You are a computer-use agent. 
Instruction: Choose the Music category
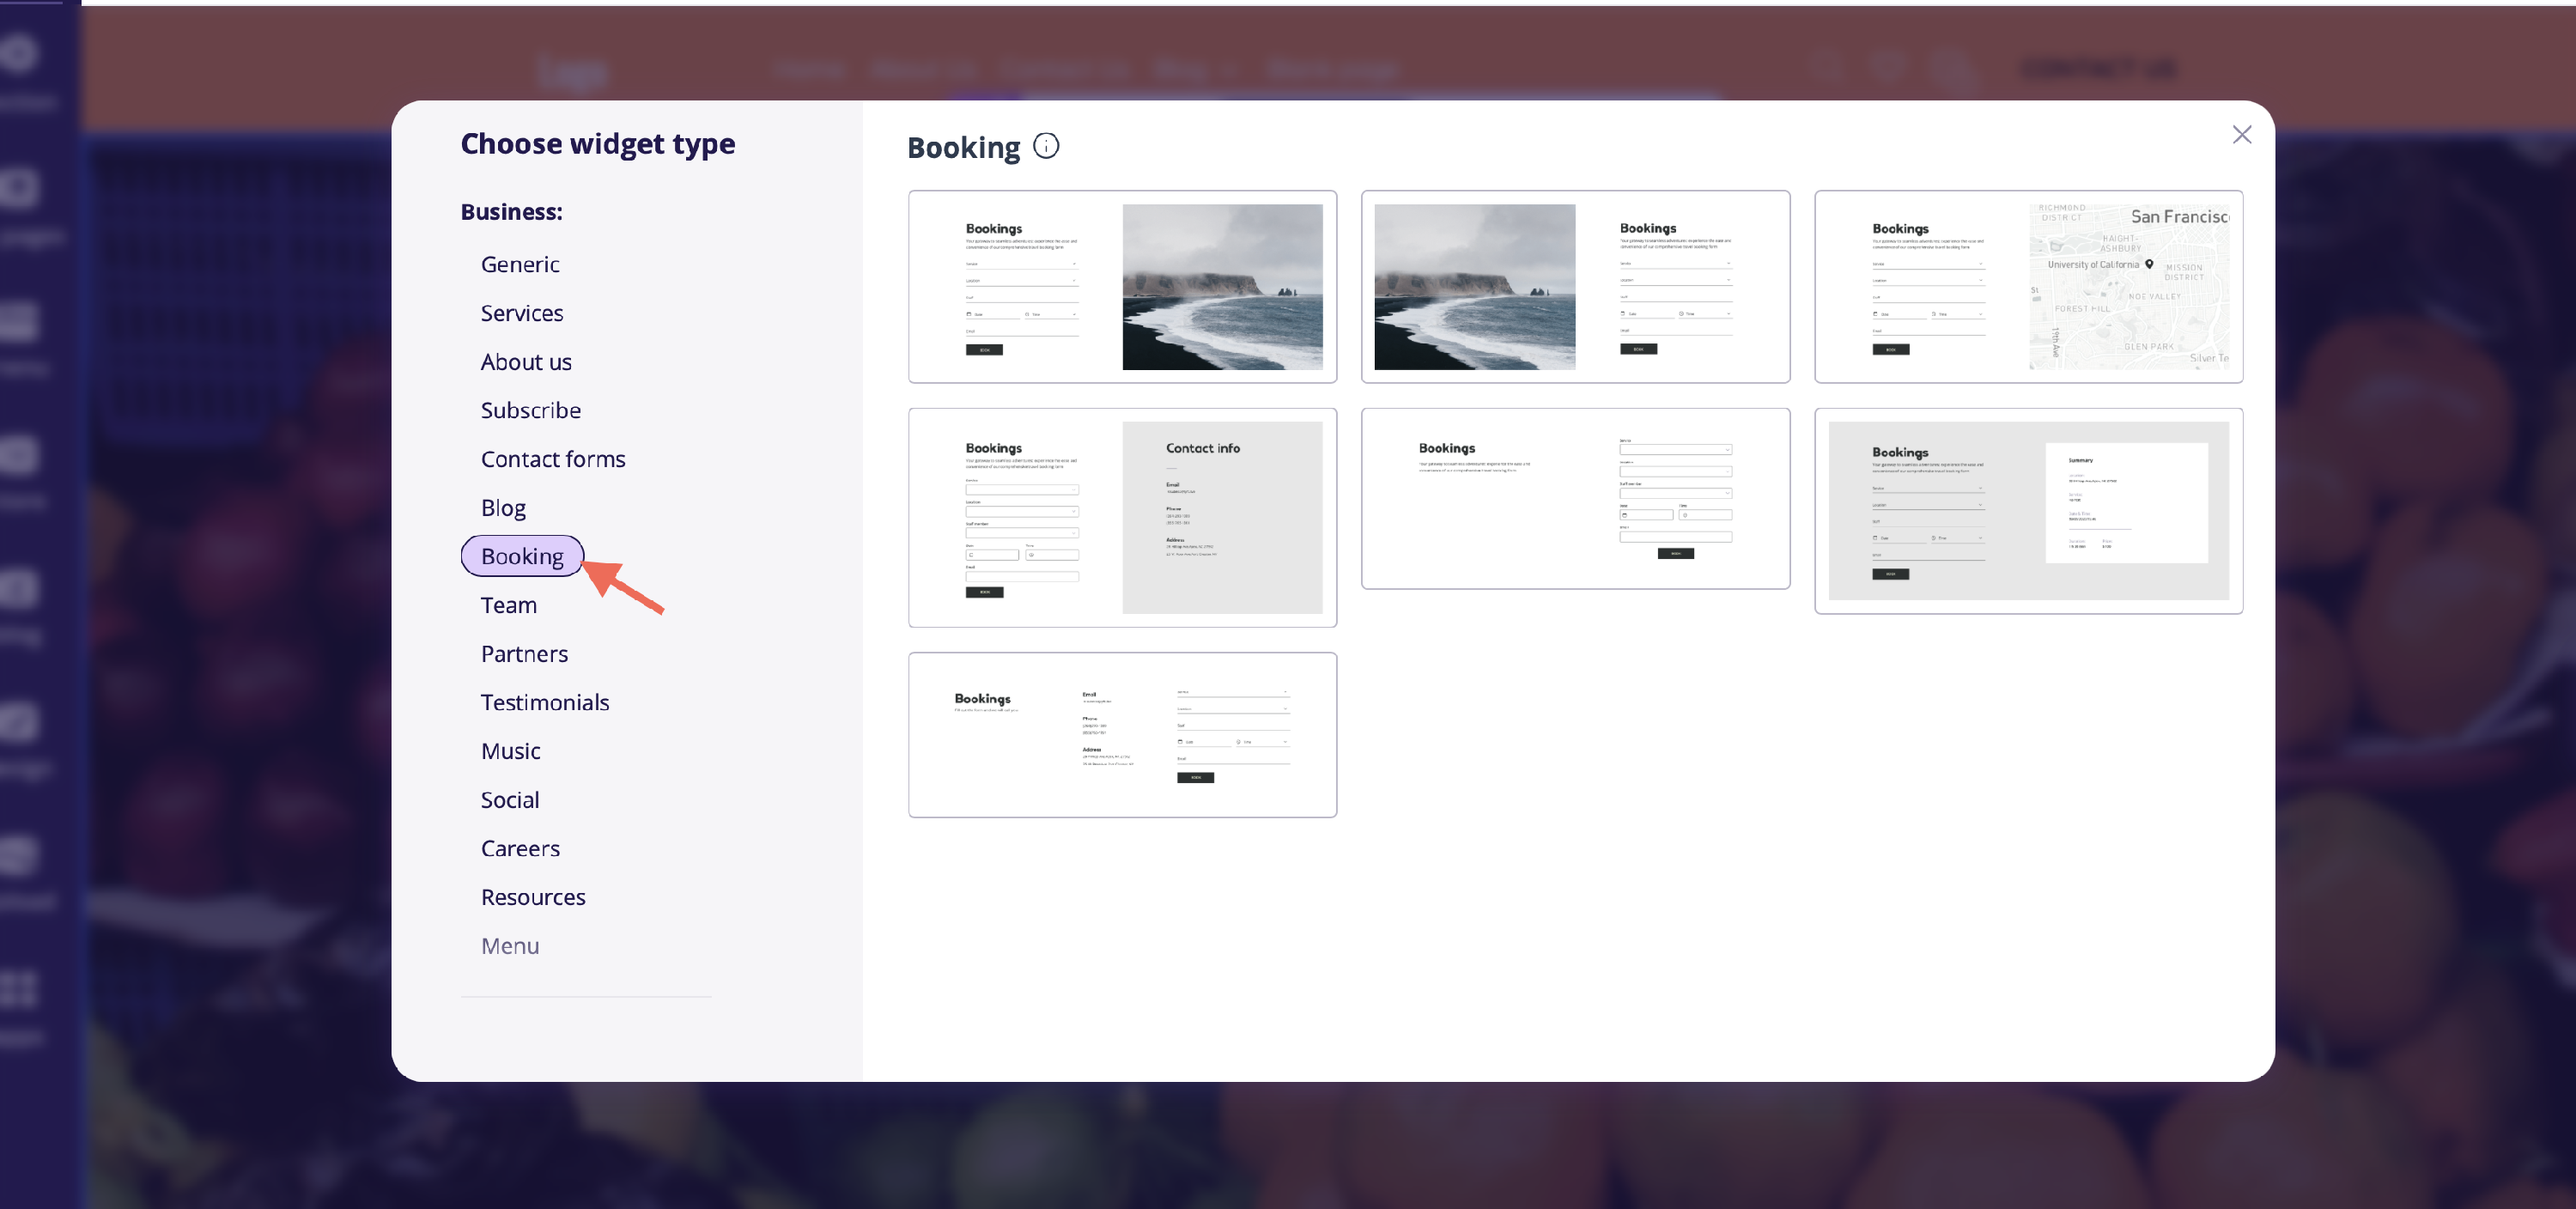coord(510,751)
